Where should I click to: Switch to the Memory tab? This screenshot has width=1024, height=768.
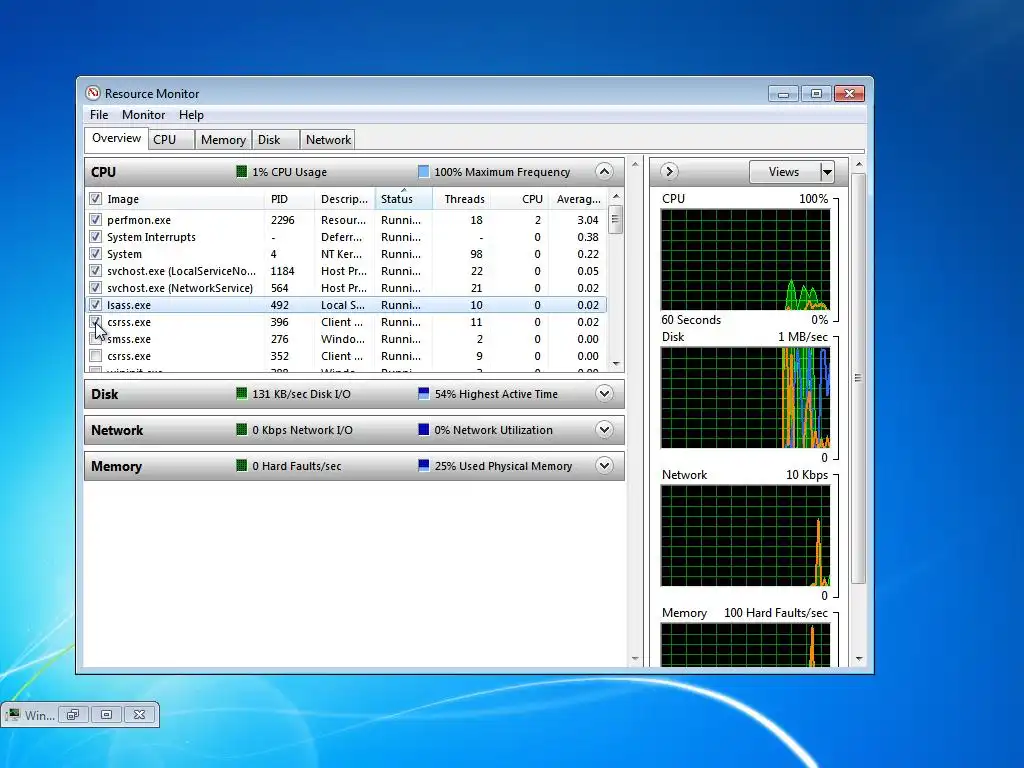[x=223, y=140]
